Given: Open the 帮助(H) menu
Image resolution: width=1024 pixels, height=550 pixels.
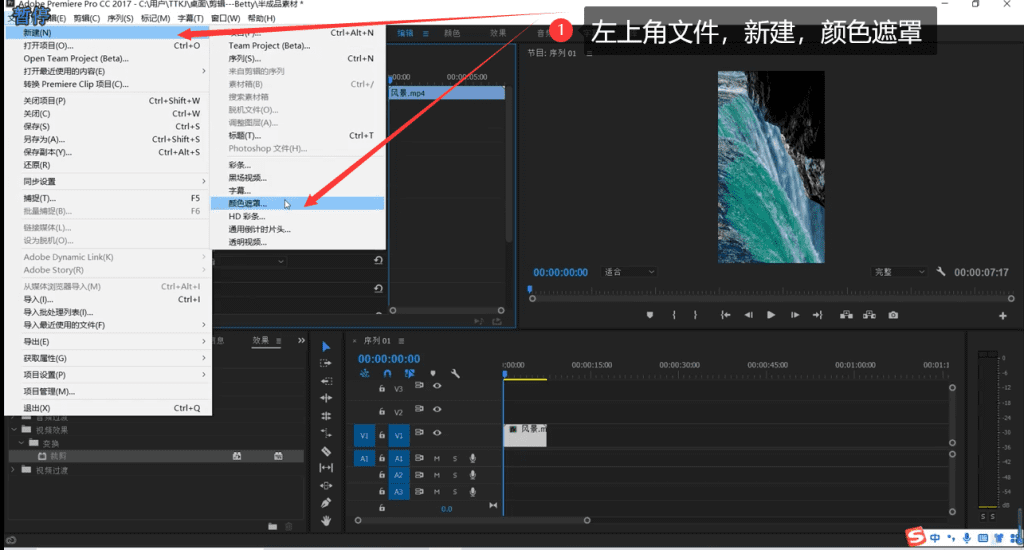Looking at the screenshot, I should pos(261,18).
